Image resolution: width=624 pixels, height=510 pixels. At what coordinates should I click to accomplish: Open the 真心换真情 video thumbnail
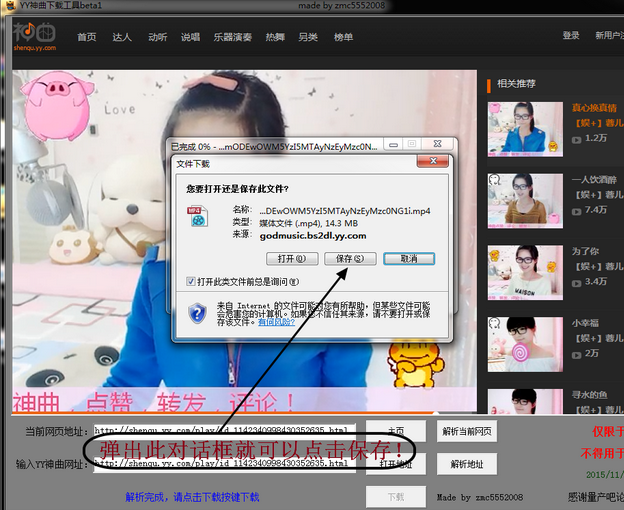tap(525, 129)
